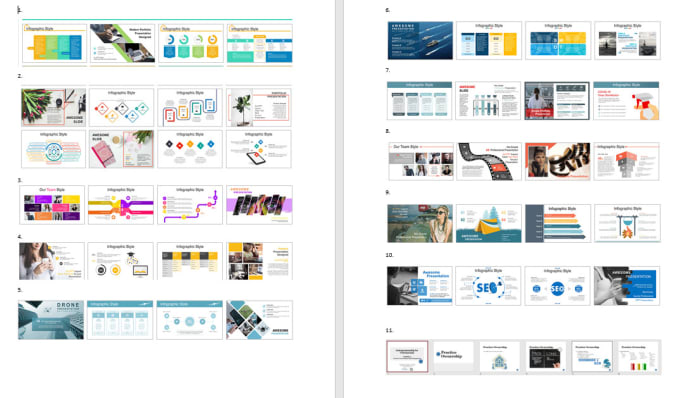
Task: Click the red spray bottle slide
Action: coord(626,101)
